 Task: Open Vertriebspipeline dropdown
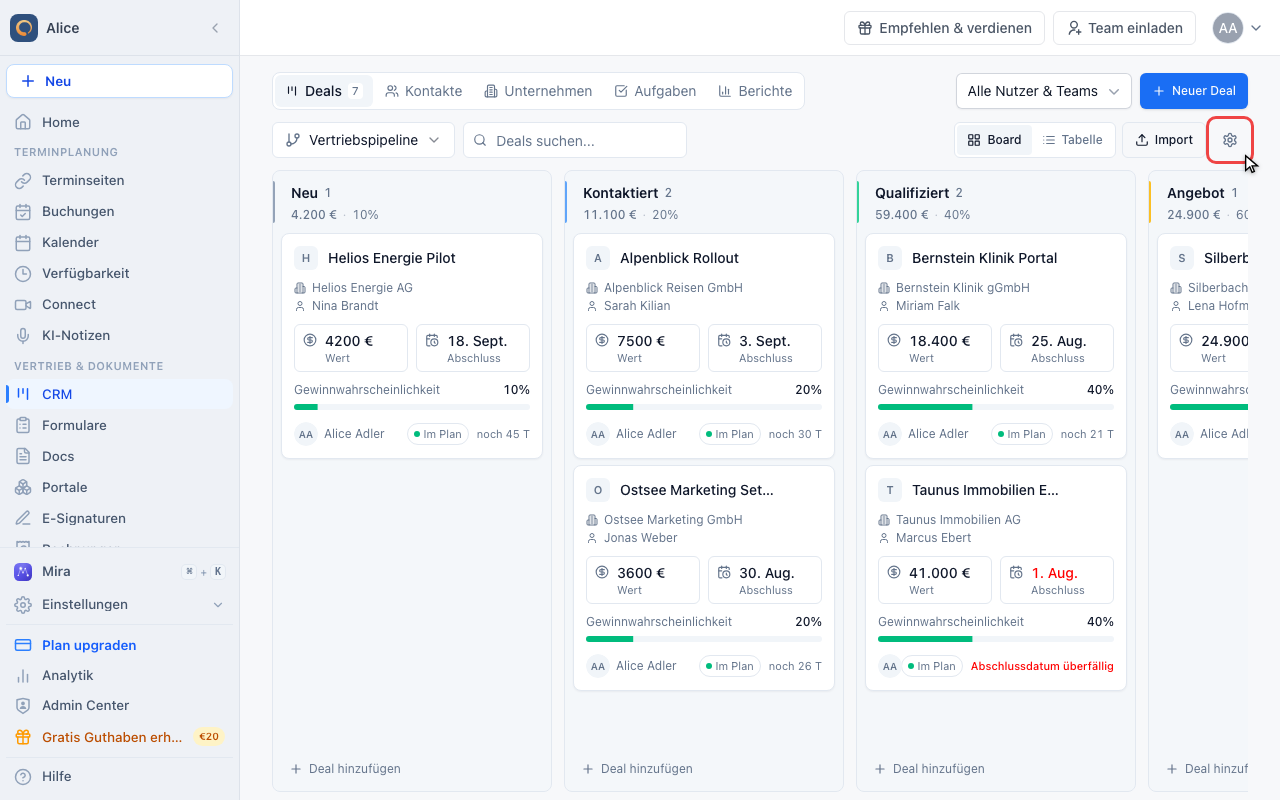363,140
